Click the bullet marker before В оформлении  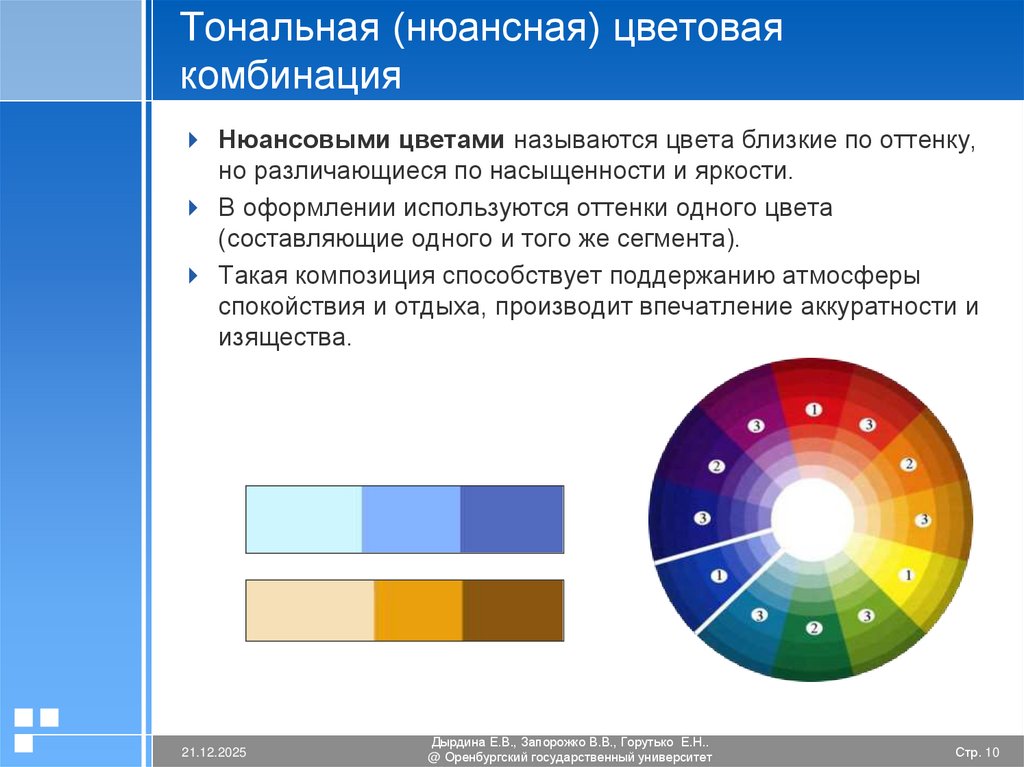pyautogui.click(x=191, y=205)
